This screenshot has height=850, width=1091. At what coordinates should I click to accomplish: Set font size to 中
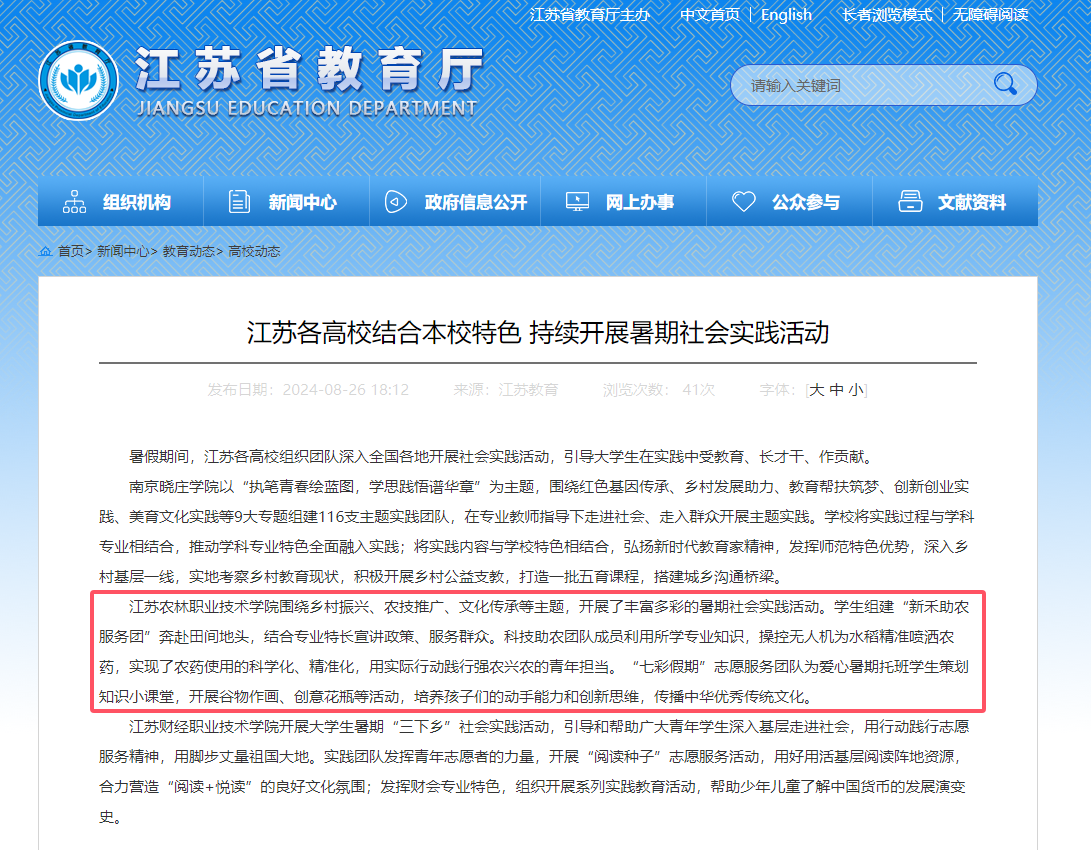click(836, 390)
